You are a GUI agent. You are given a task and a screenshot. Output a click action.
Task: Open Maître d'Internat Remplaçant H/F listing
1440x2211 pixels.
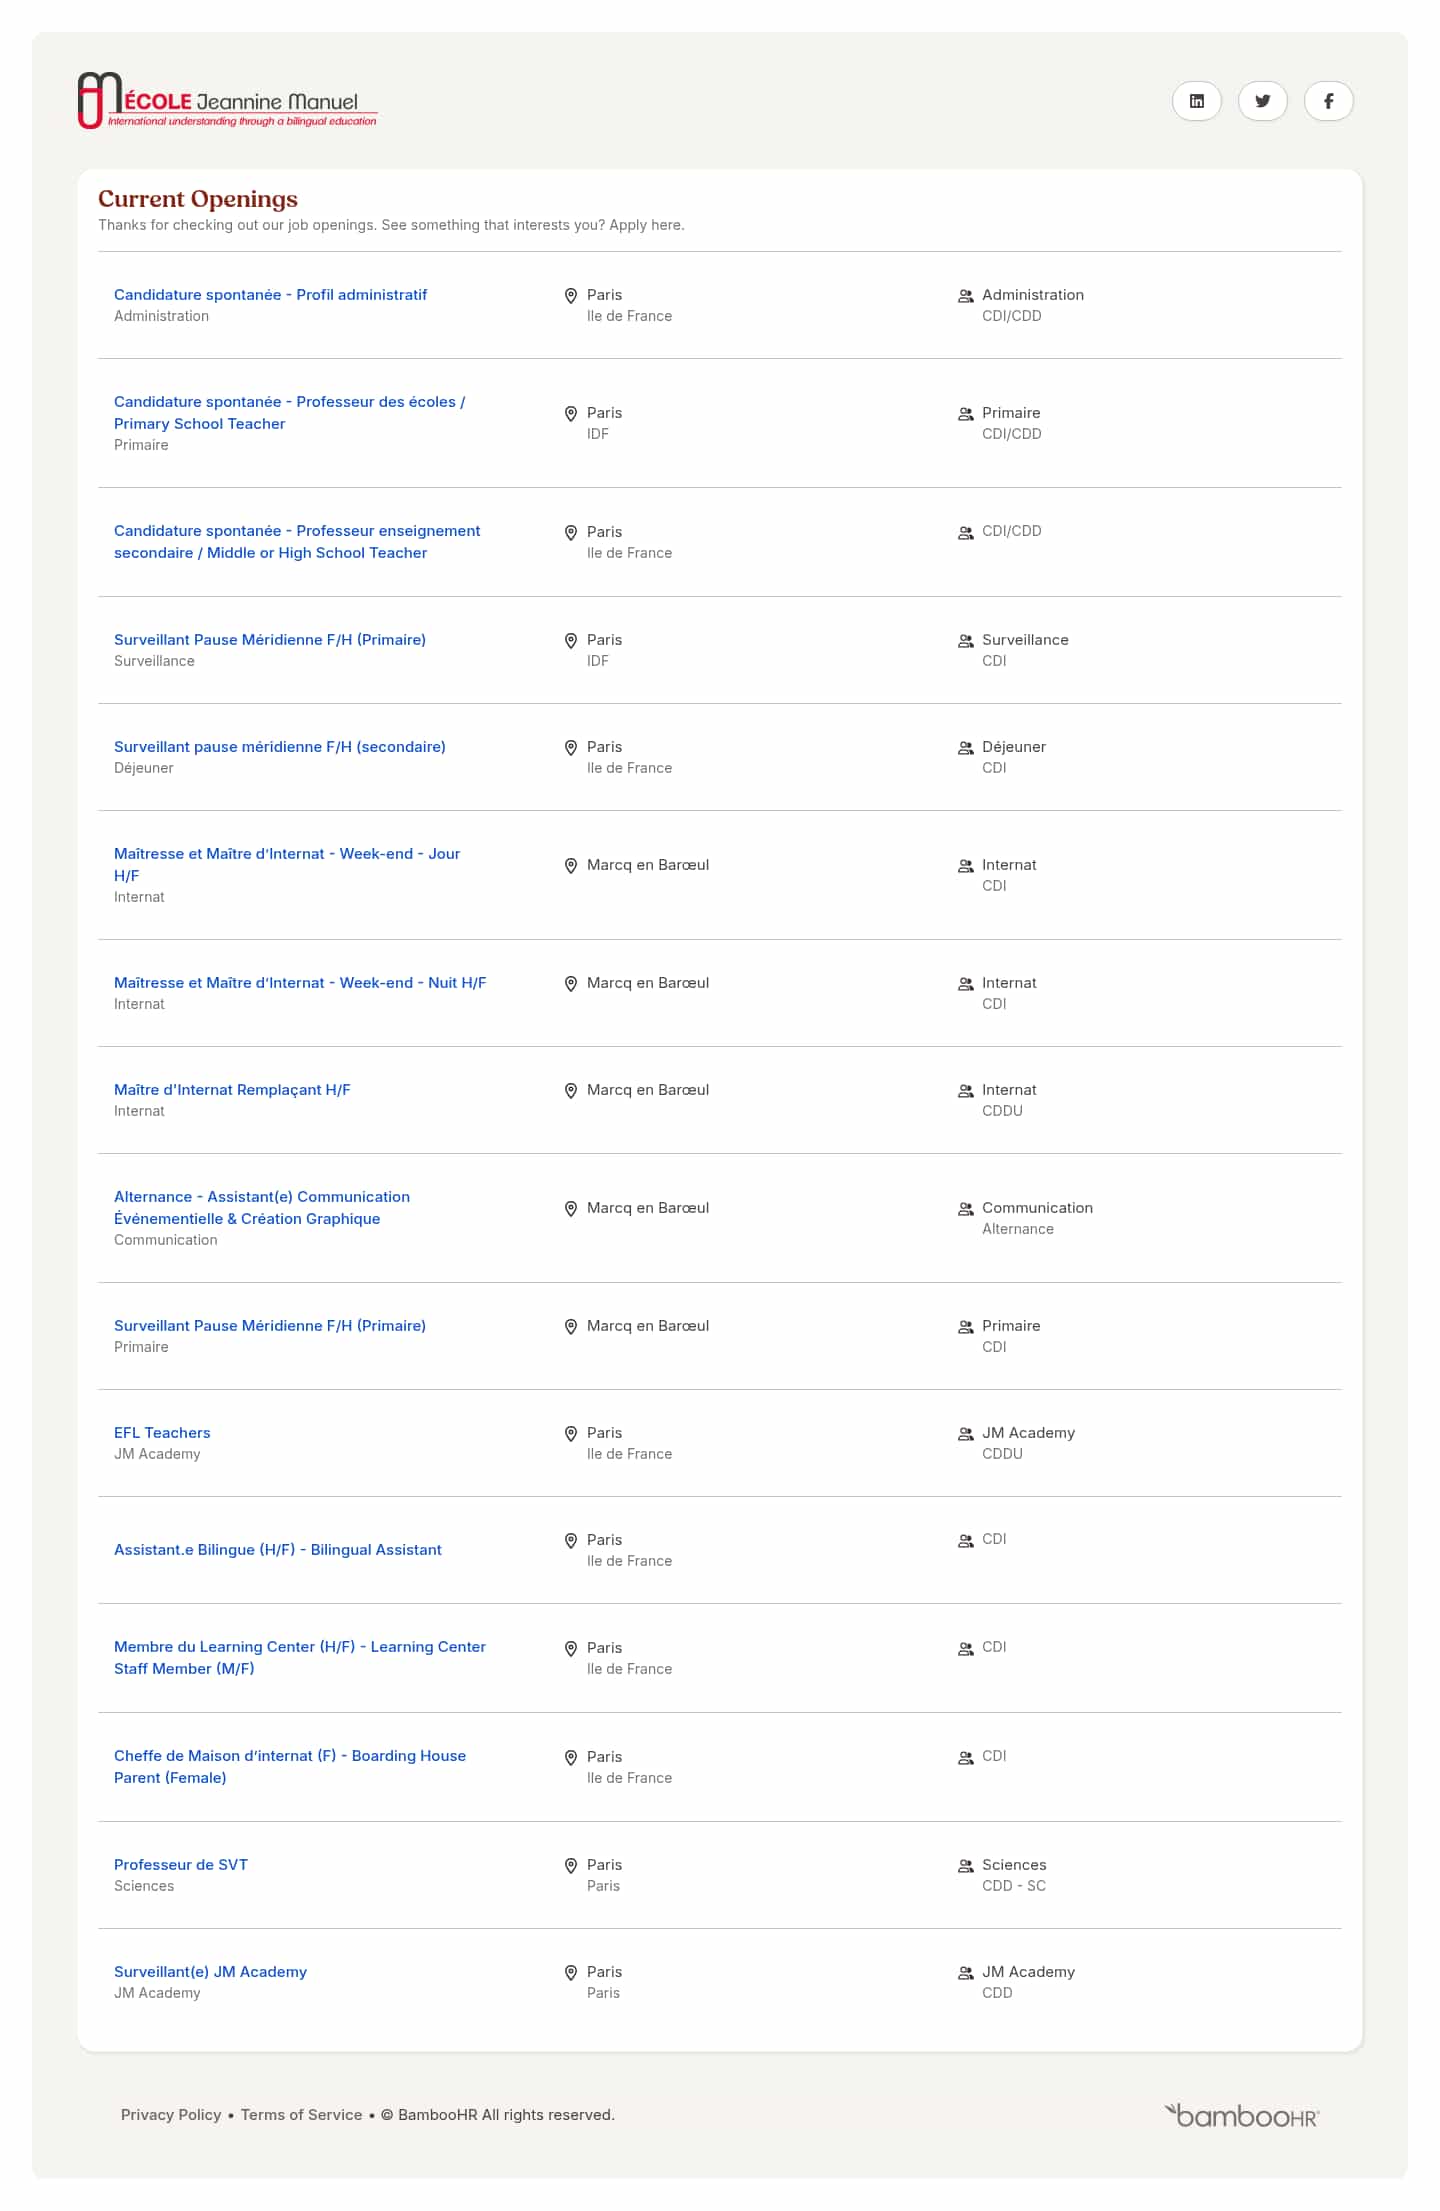pyautogui.click(x=232, y=1090)
